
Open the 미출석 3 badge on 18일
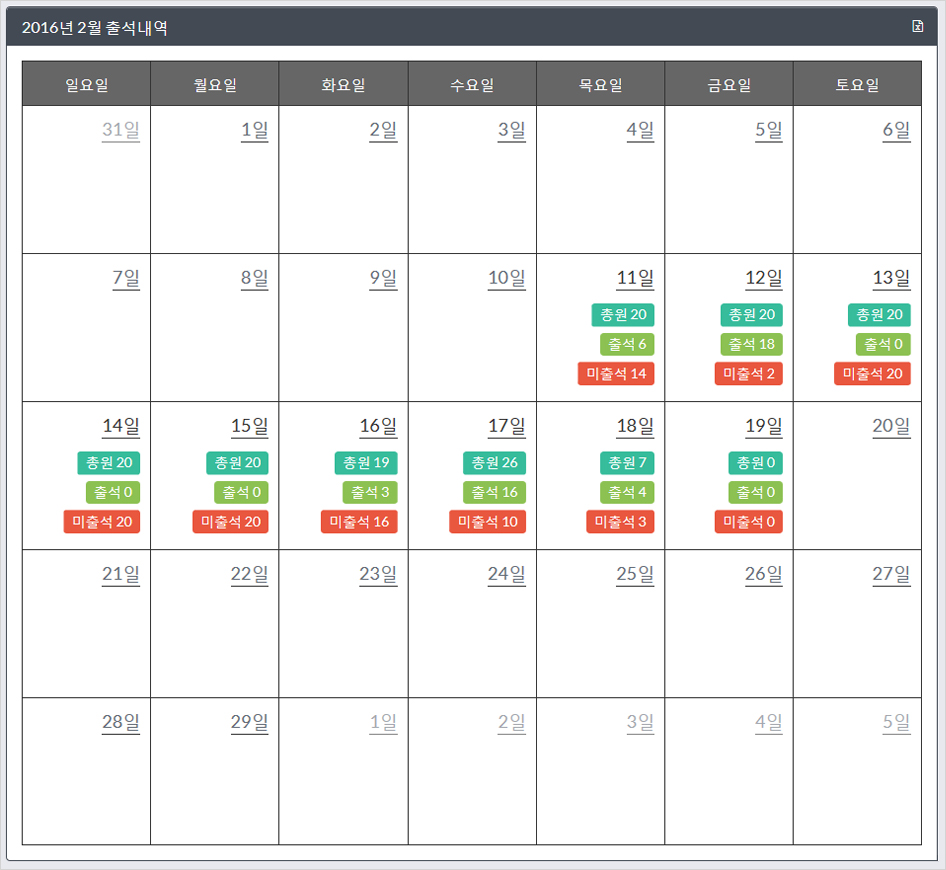(x=620, y=522)
